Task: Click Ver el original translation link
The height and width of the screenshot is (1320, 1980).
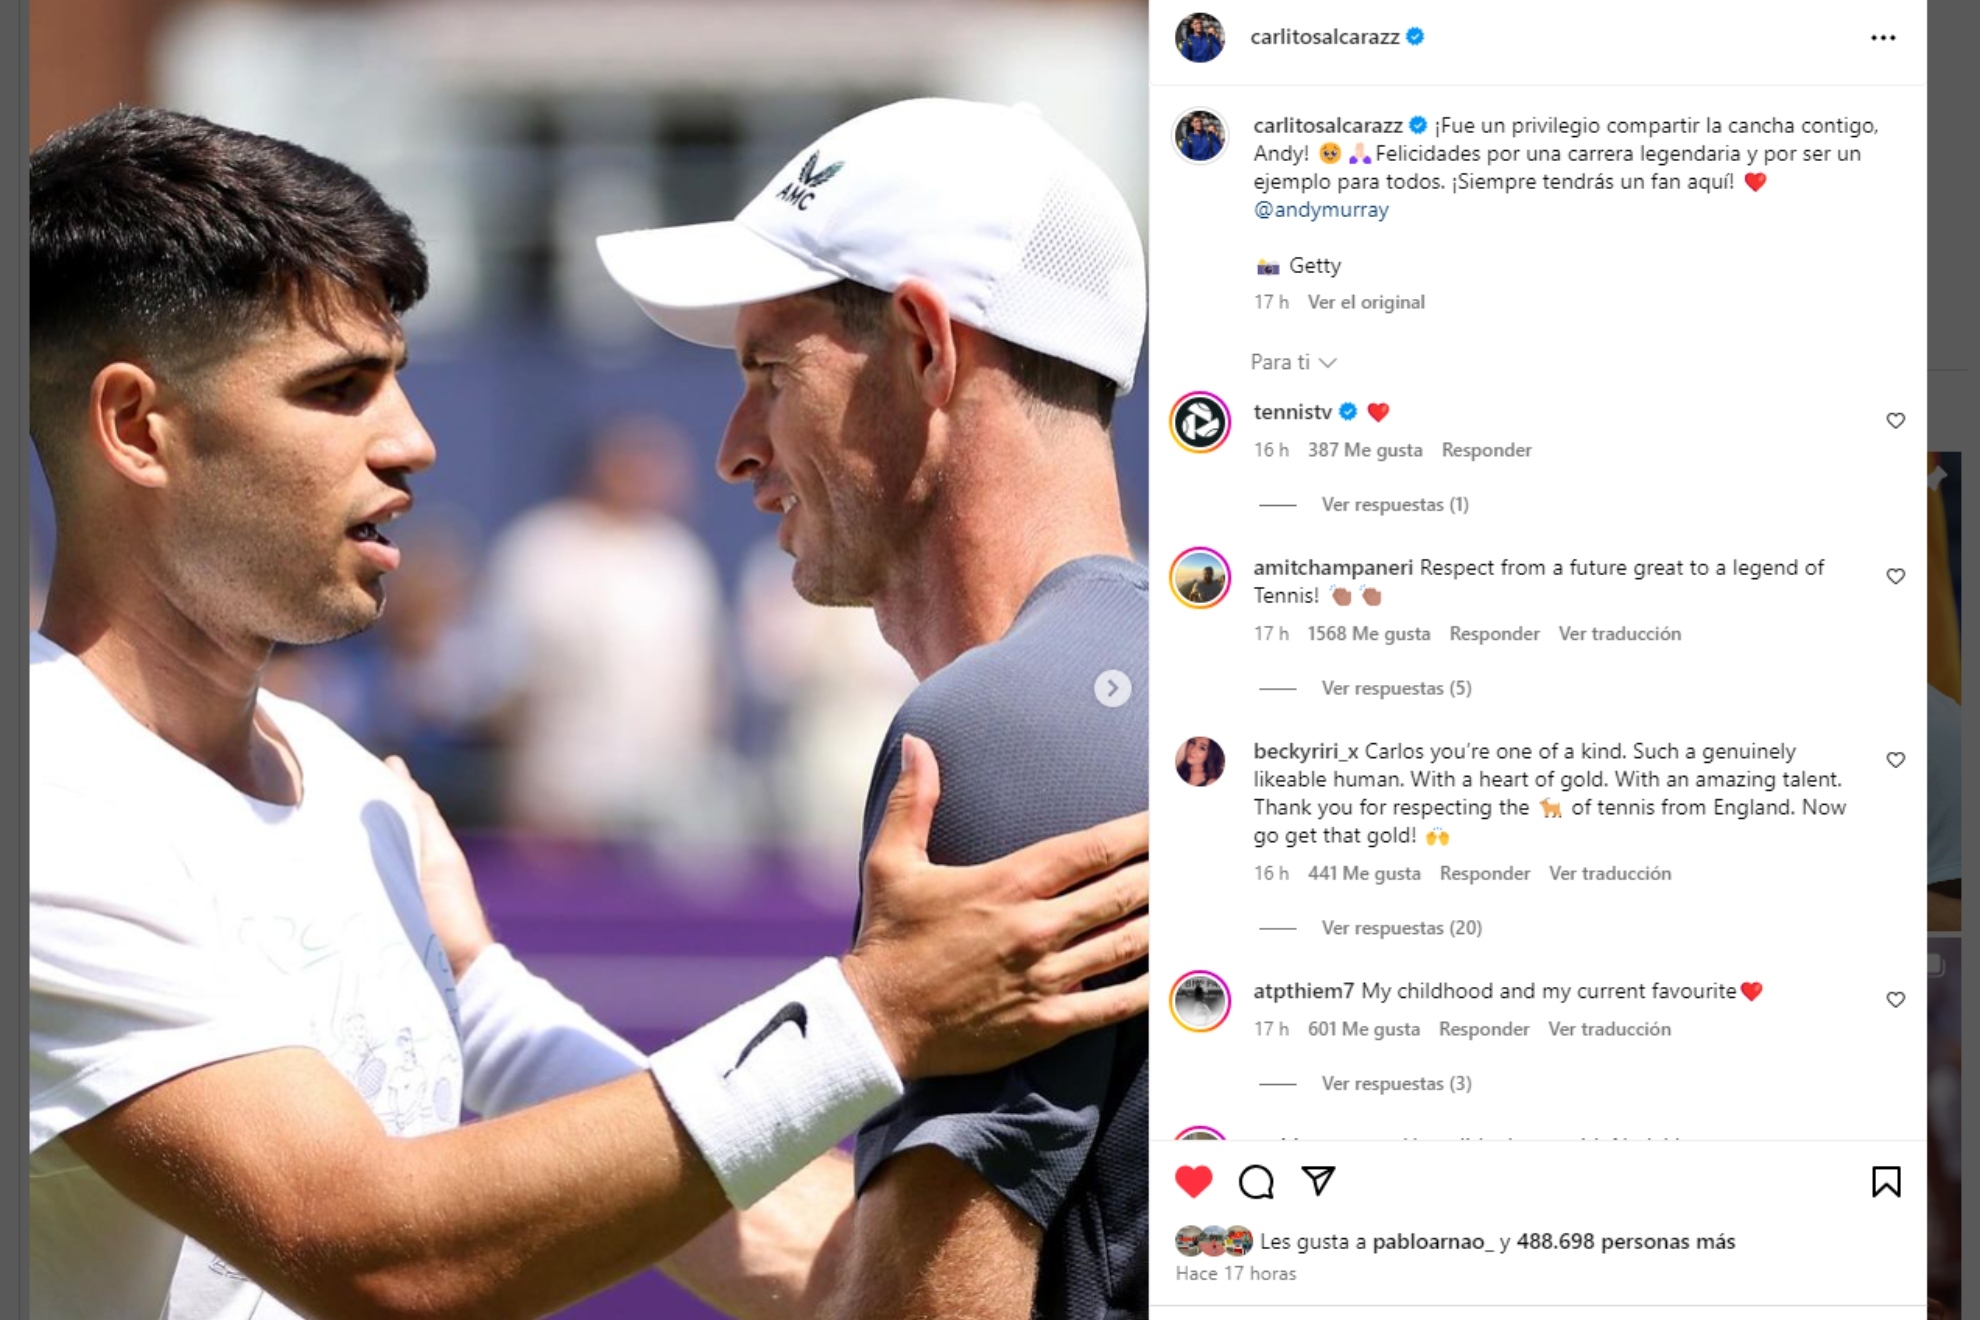Action: (x=1366, y=302)
